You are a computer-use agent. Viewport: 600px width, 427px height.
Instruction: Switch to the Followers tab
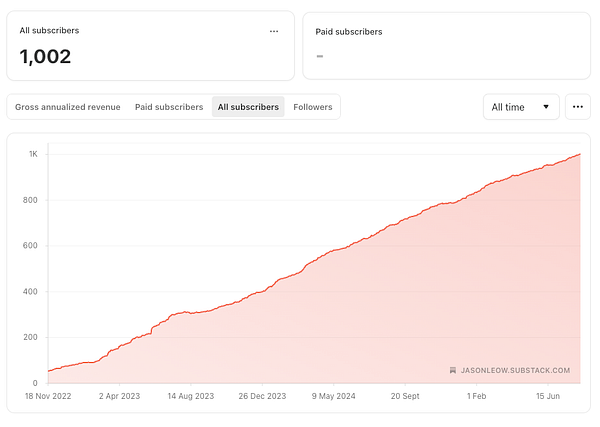pyautogui.click(x=313, y=107)
